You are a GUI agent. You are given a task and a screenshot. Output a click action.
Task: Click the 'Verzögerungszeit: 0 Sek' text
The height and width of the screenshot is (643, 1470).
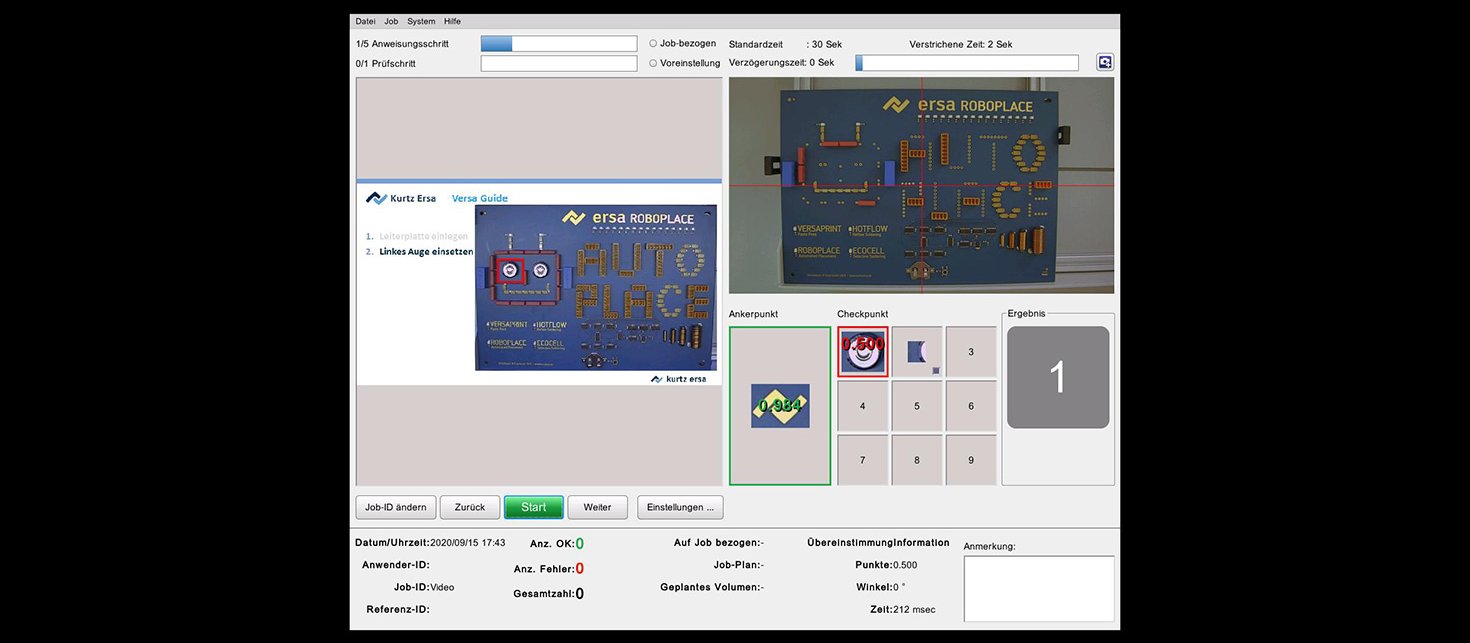[x=781, y=63]
